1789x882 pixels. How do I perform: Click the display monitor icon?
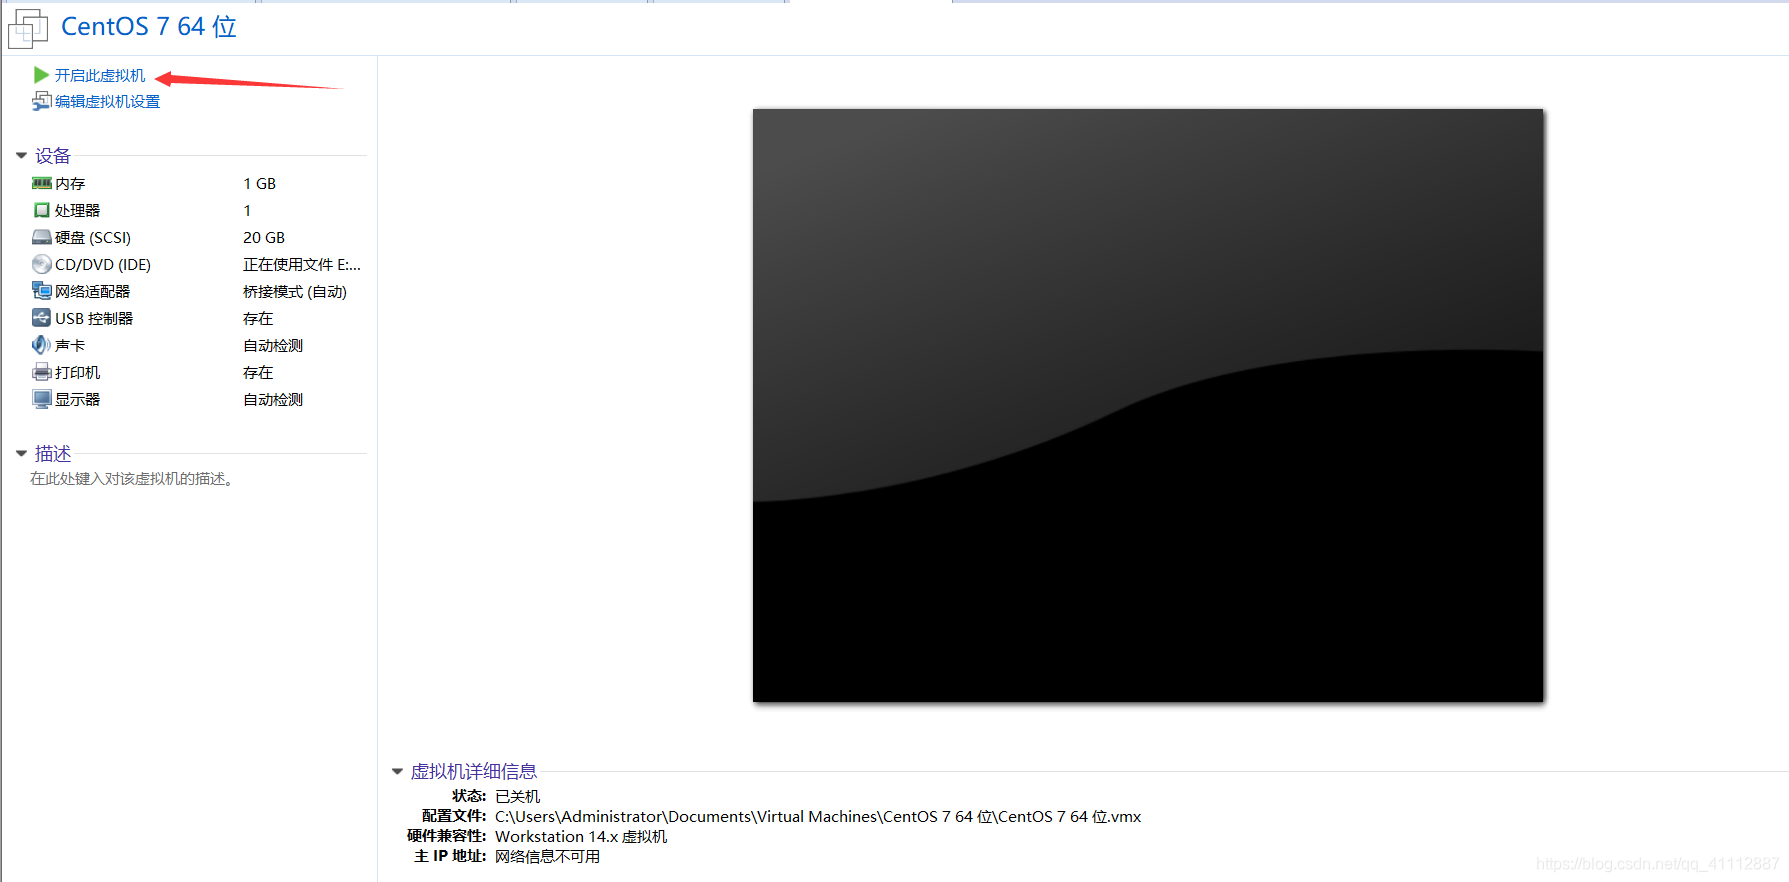41,399
